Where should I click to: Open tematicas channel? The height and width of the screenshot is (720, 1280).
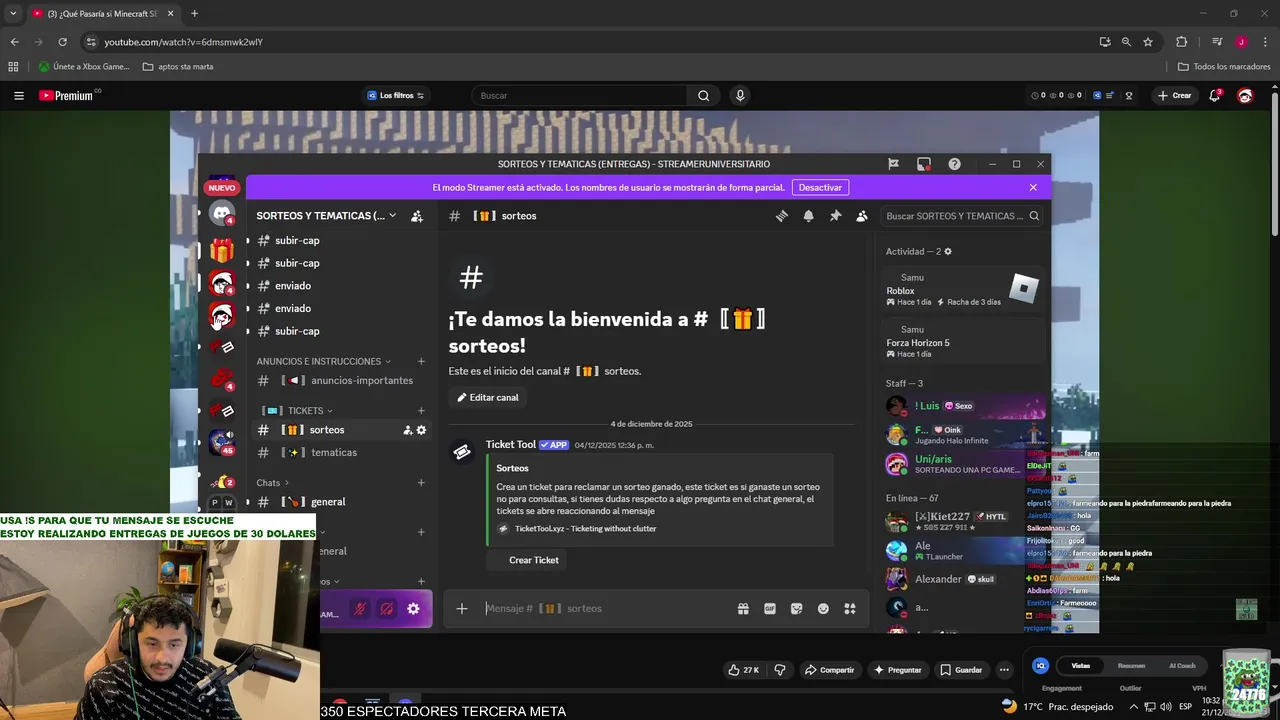340,453
